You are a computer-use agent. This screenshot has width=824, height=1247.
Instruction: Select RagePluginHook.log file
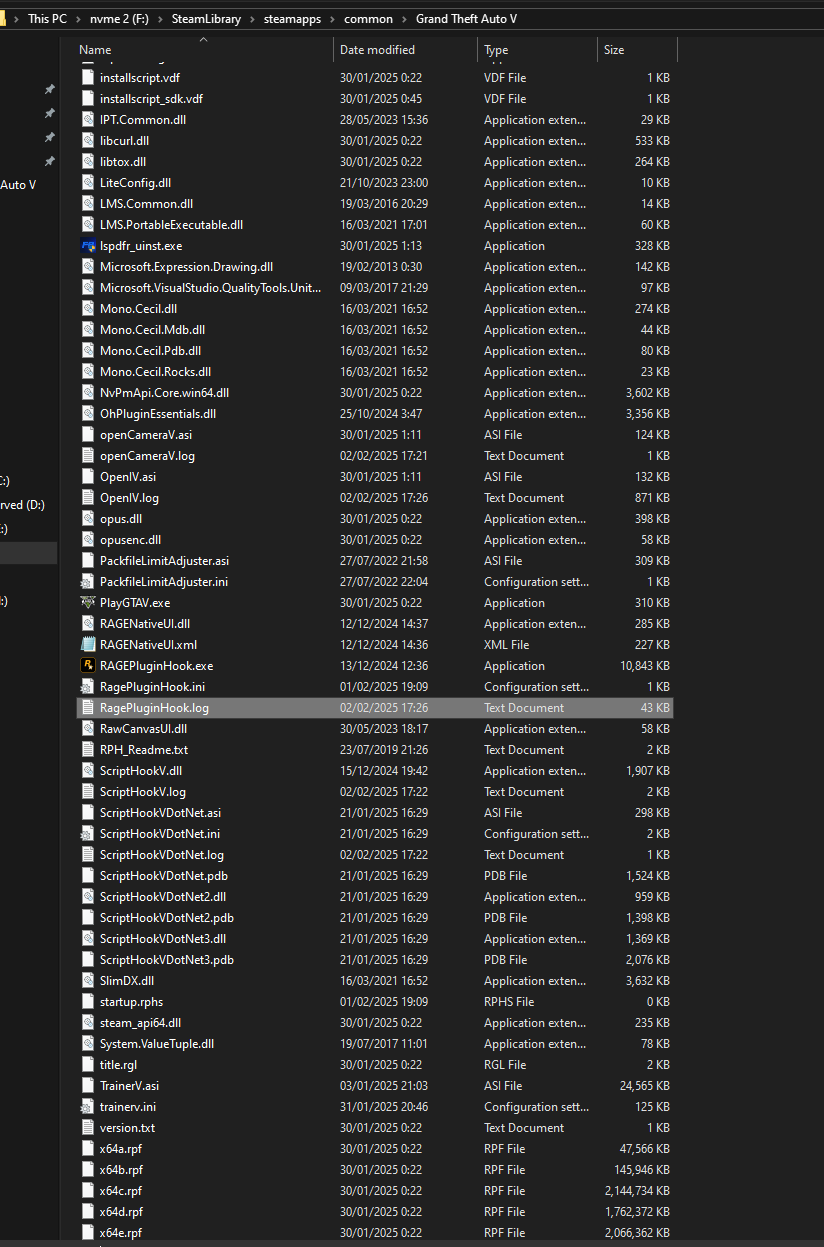(375, 708)
